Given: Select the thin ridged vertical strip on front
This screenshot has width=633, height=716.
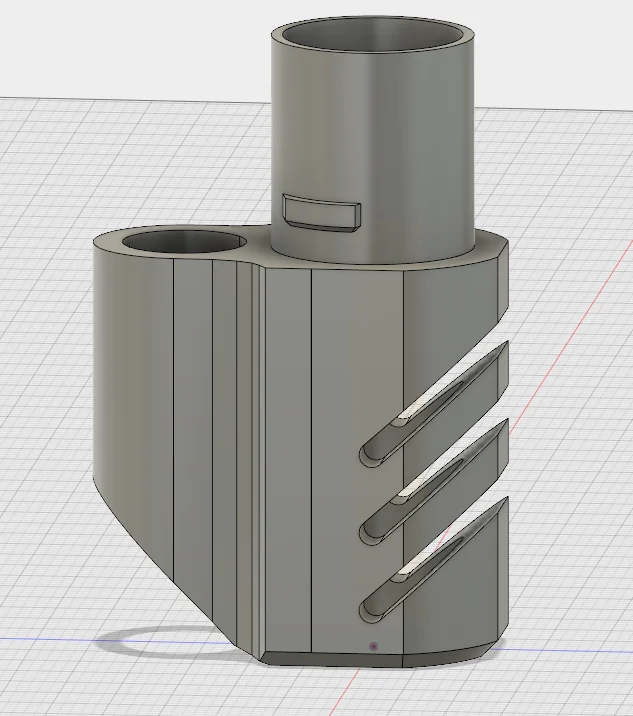Looking at the screenshot, I should tap(251, 457).
